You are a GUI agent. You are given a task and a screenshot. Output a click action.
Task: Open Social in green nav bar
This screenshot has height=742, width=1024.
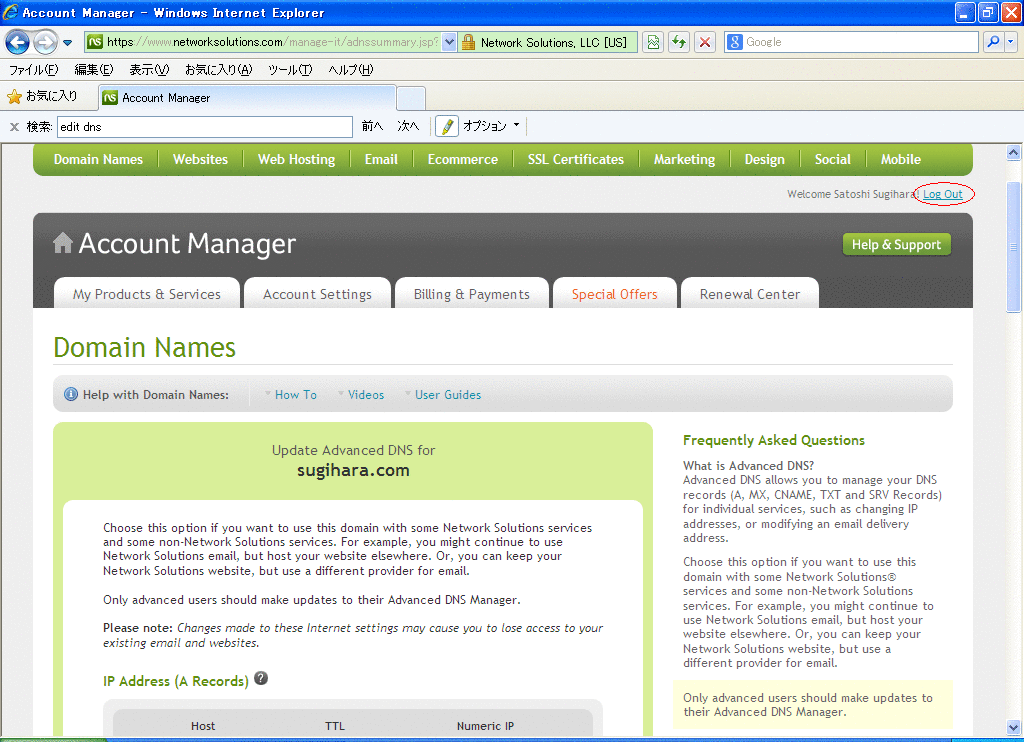point(833,159)
